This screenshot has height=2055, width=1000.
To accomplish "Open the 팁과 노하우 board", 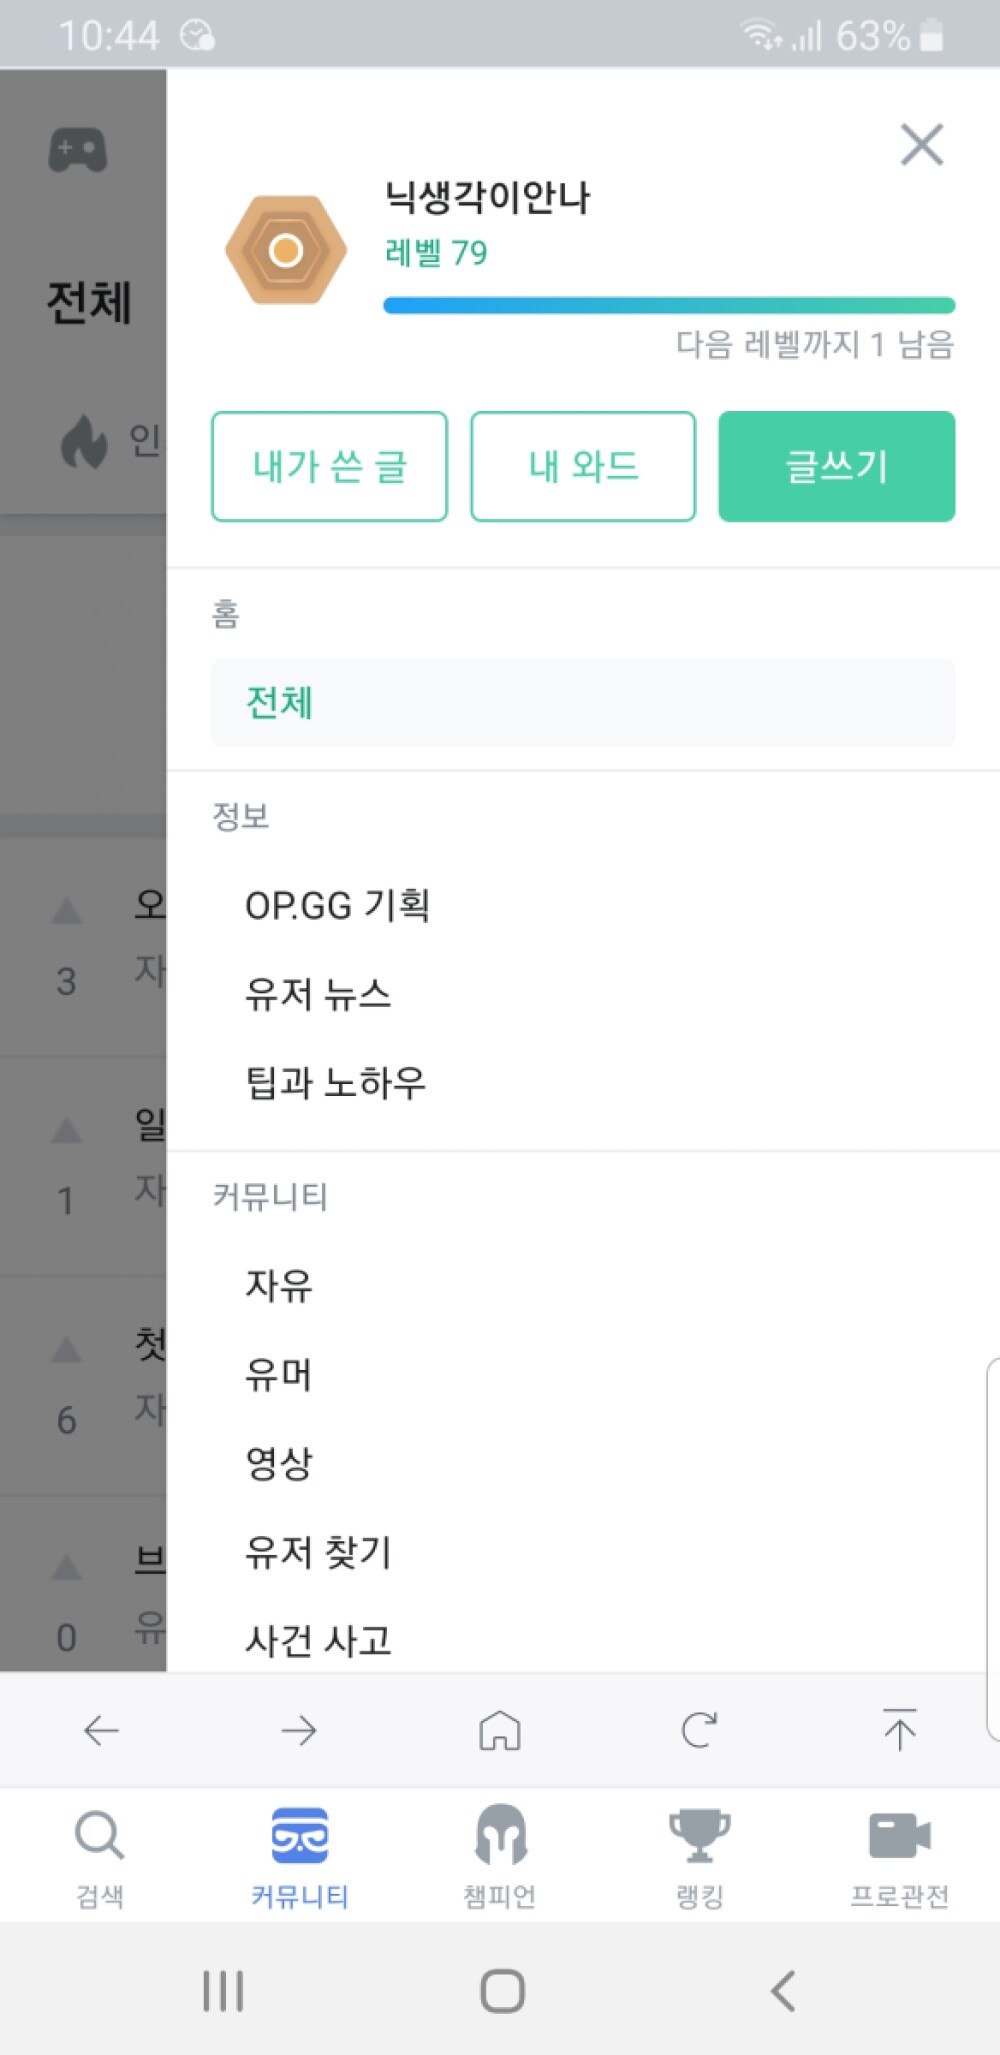I will tap(336, 1083).
